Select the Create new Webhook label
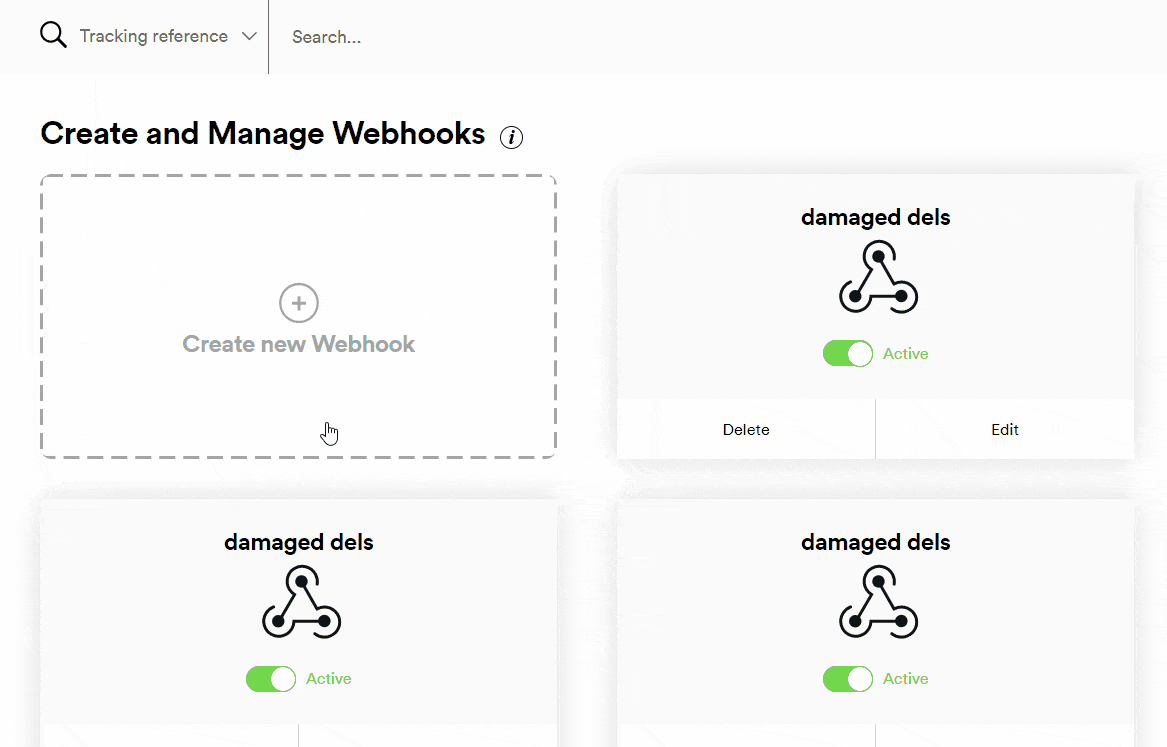The width and height of the screenshot is (1167, 747). 298,344
